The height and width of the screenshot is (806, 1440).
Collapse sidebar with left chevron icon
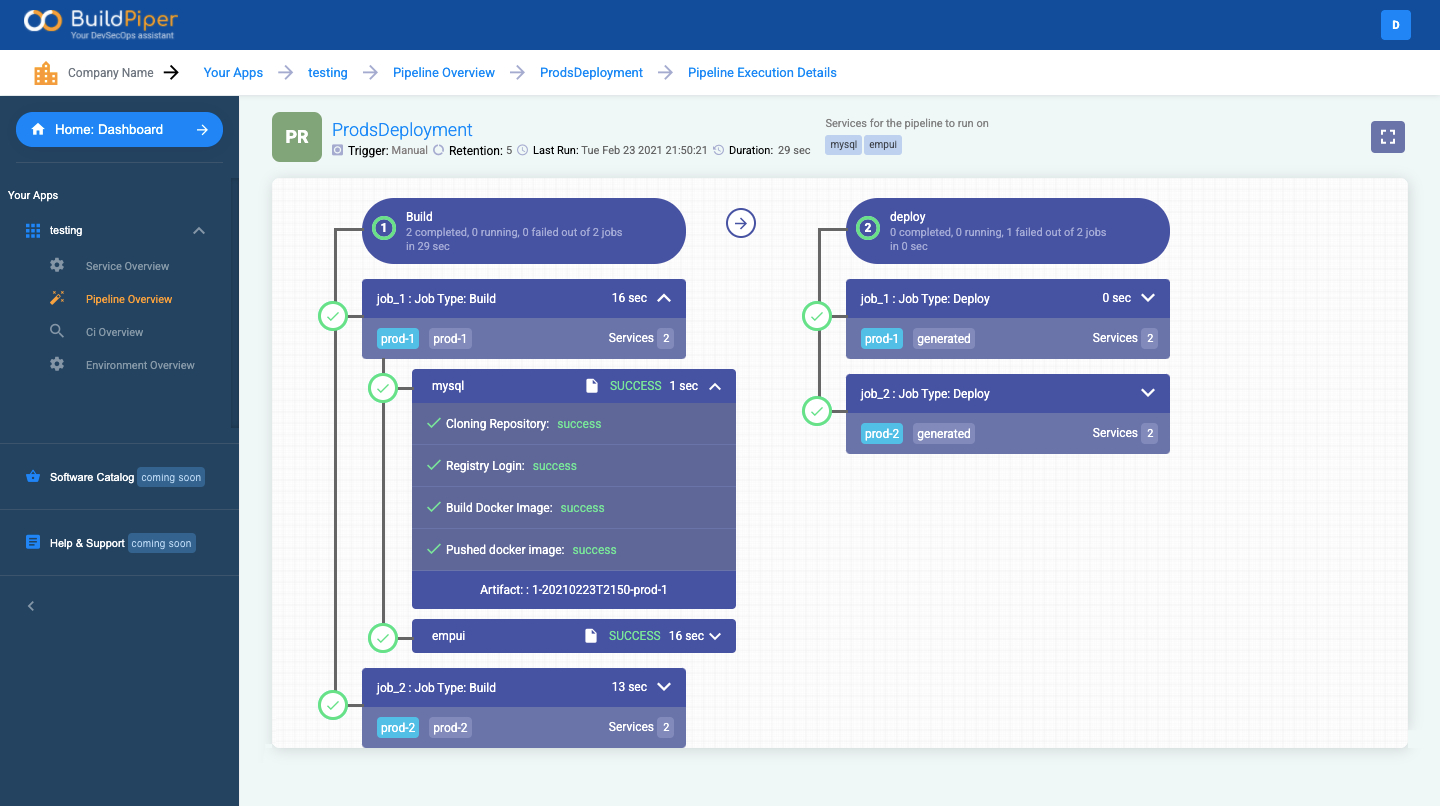click(x=31, y=606)
